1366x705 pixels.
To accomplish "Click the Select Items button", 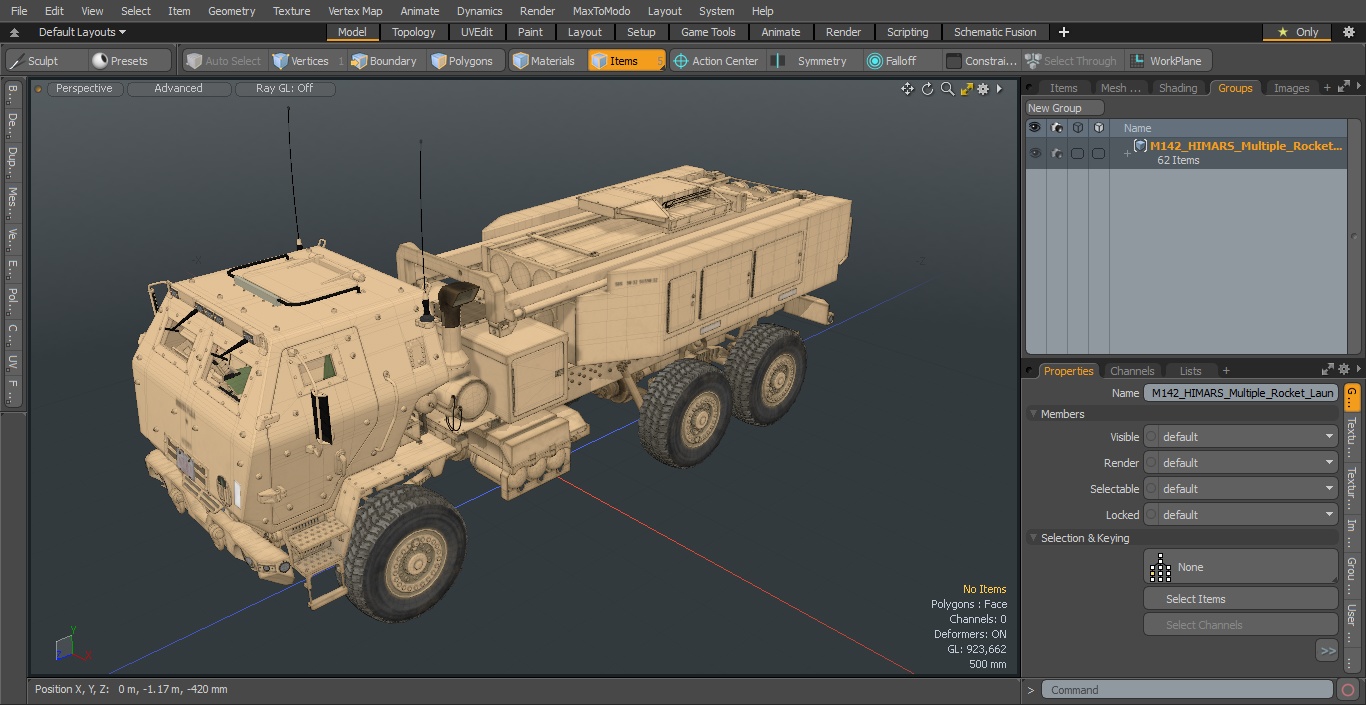I will pyautogui.click(x=1240, y=599).
